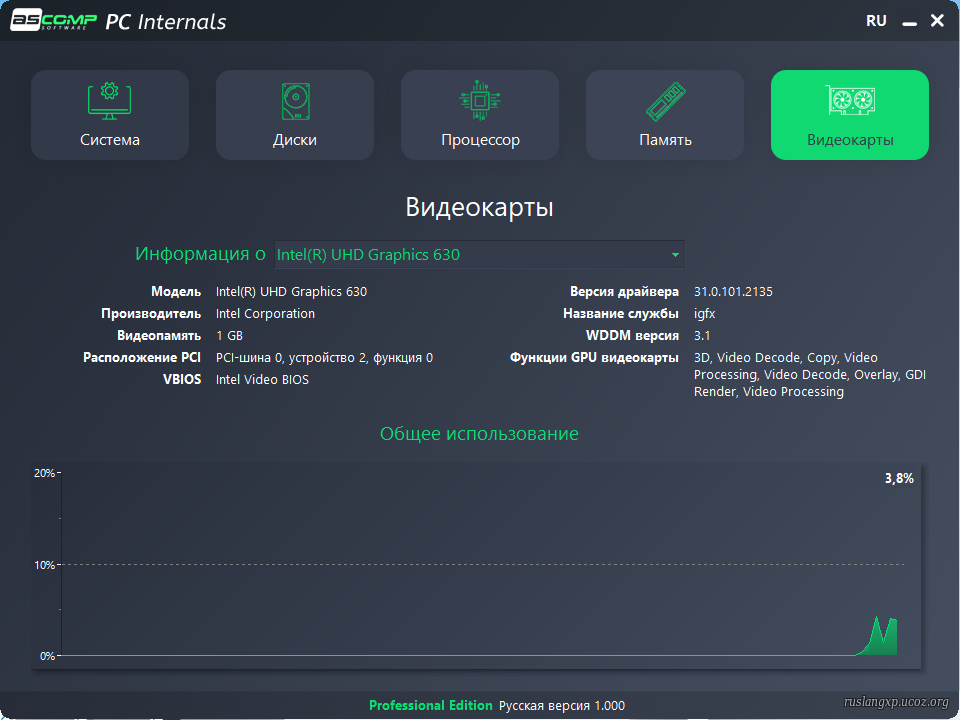Click the video memory value 1 GB
This screenshot has height=720, width=960.
point(230,336)
